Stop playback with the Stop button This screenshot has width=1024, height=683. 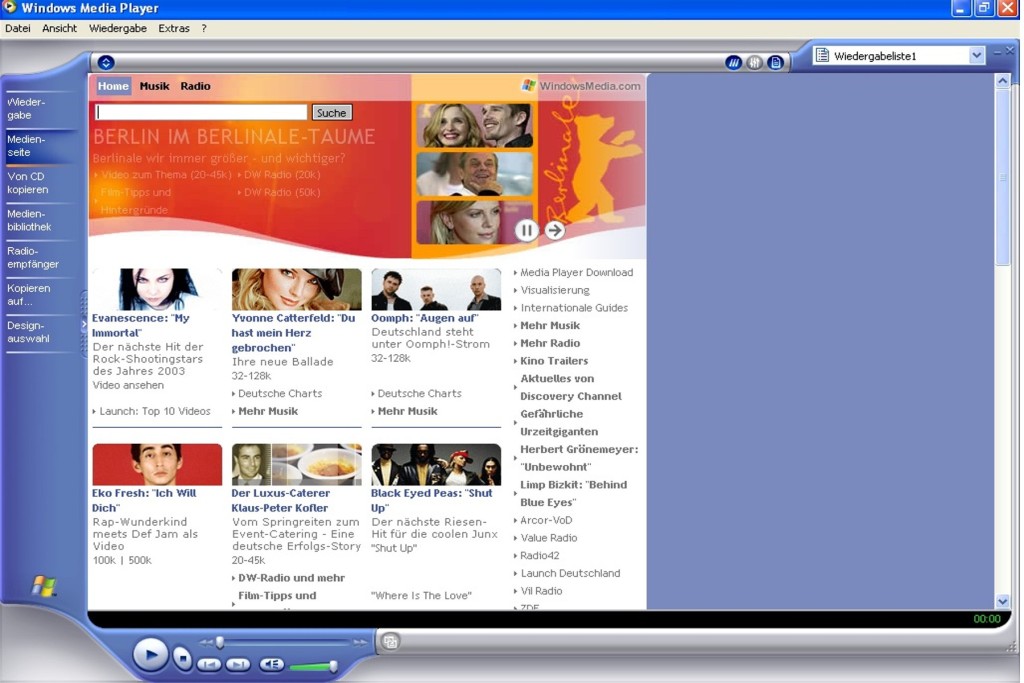point(183,659)
